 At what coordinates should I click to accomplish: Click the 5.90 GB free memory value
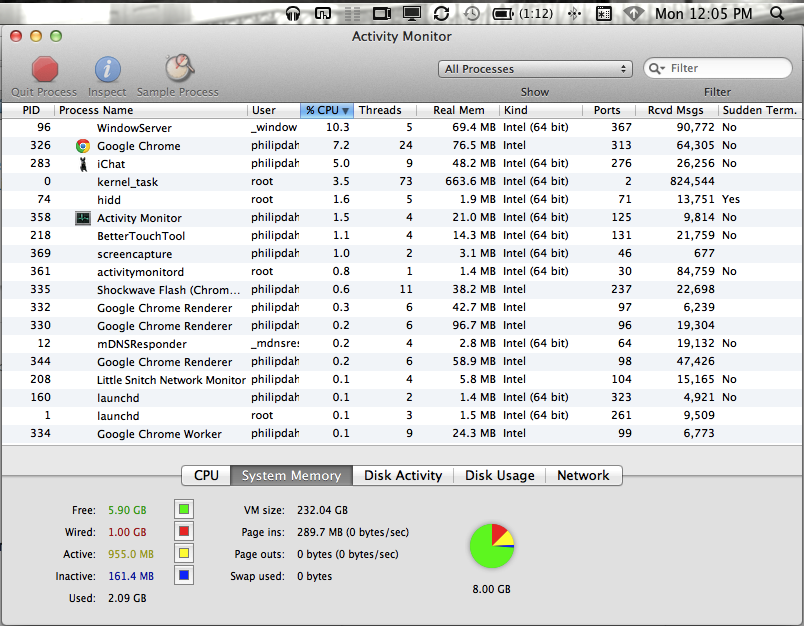(127, 510)
